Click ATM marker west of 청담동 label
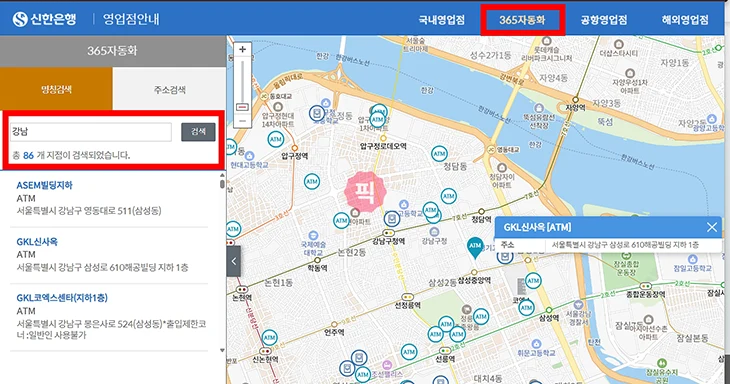Screen dimensions: 730x384 pyautogui.click(x=439, y=153)
